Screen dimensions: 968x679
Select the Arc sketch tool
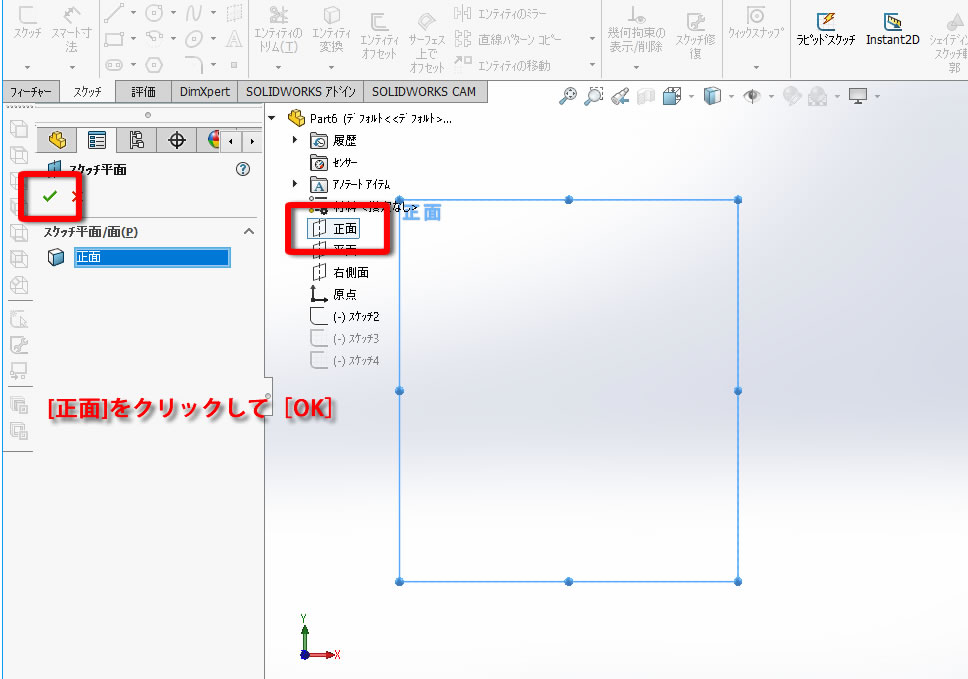154,39
